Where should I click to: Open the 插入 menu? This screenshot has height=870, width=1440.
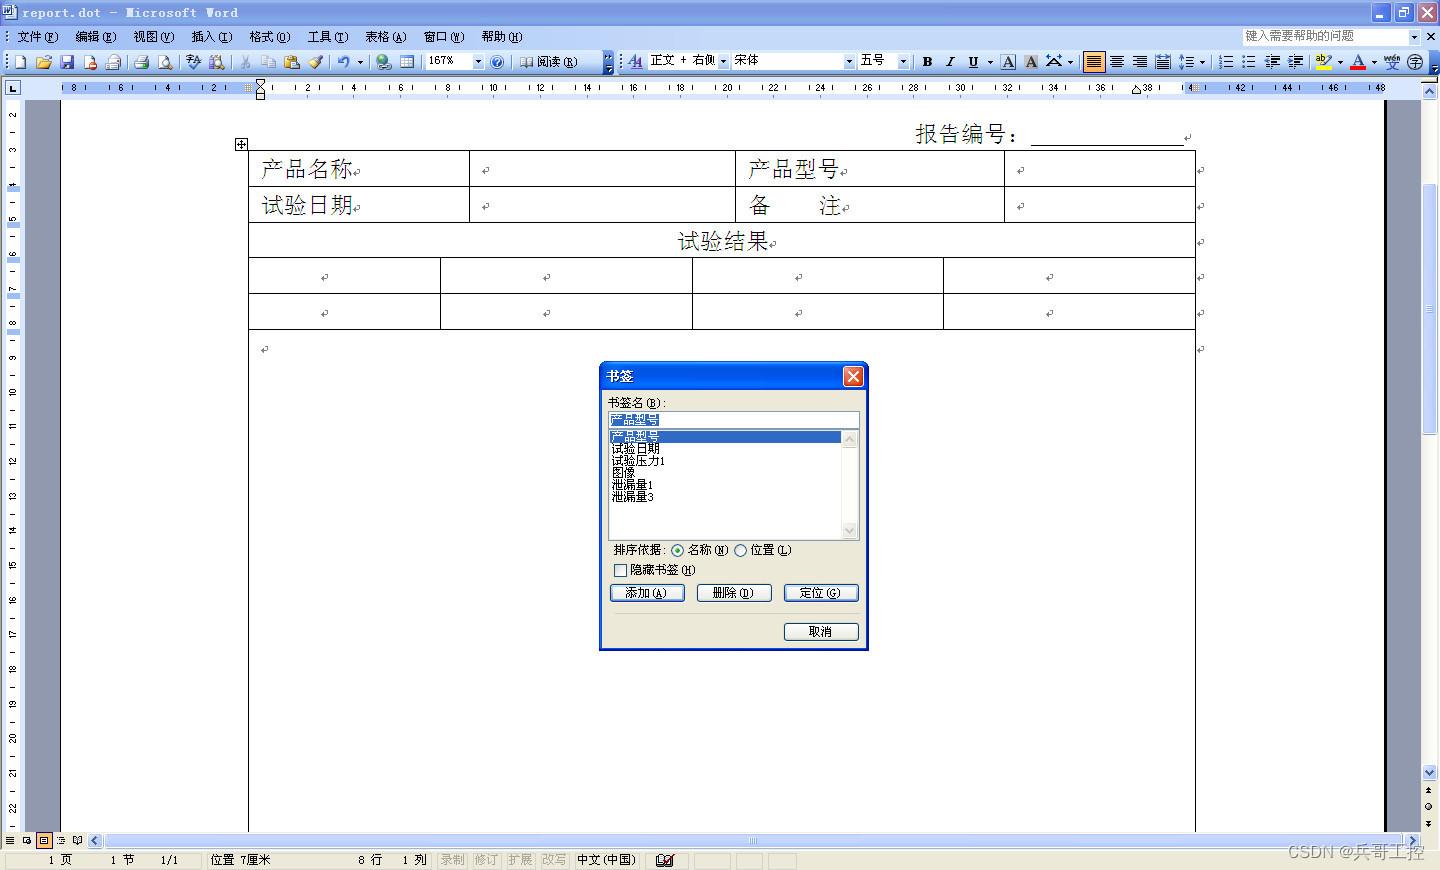coord(212,37)
